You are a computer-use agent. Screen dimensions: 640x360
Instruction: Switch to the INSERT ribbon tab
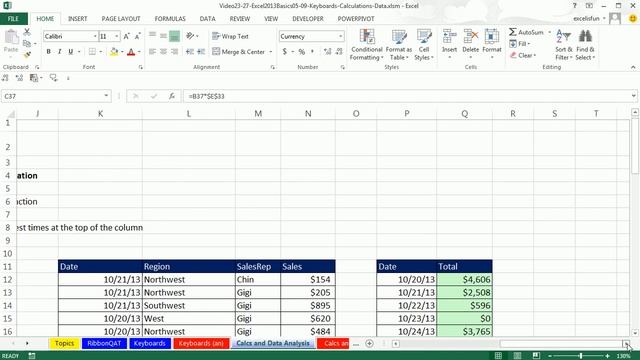coord(78,19)
